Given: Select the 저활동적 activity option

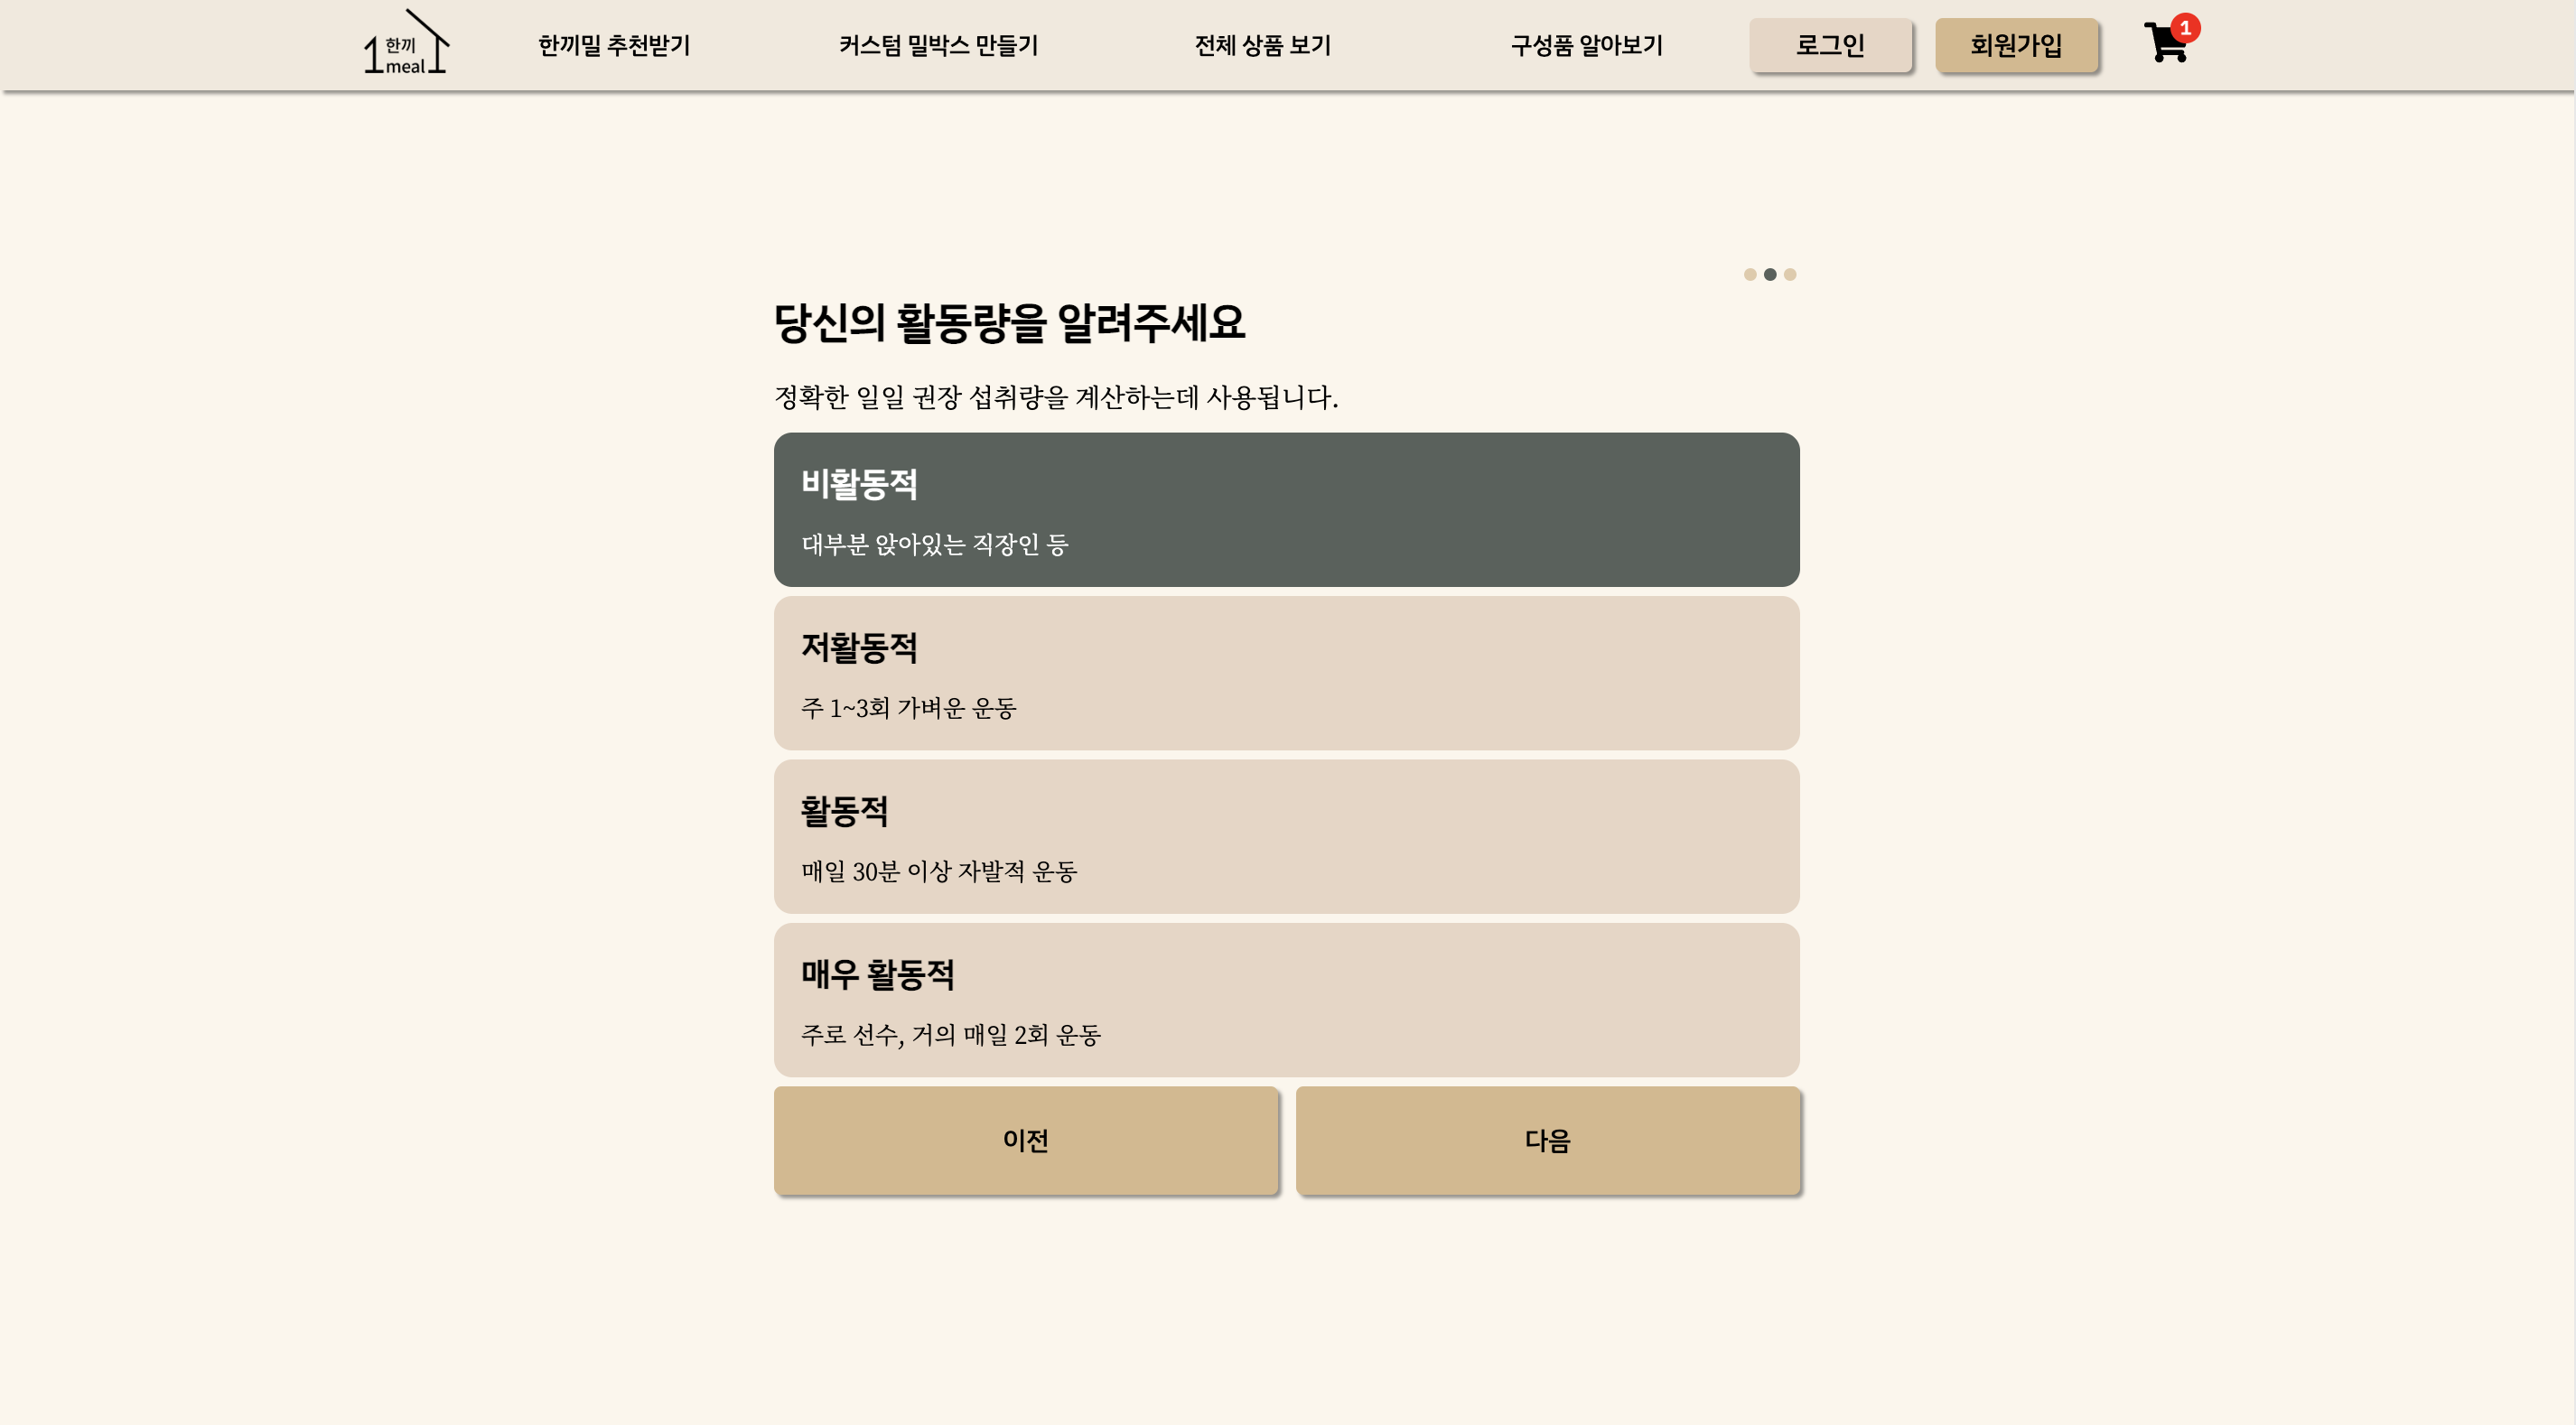Looking at the screenshot, I should [x=1286, y=673].
